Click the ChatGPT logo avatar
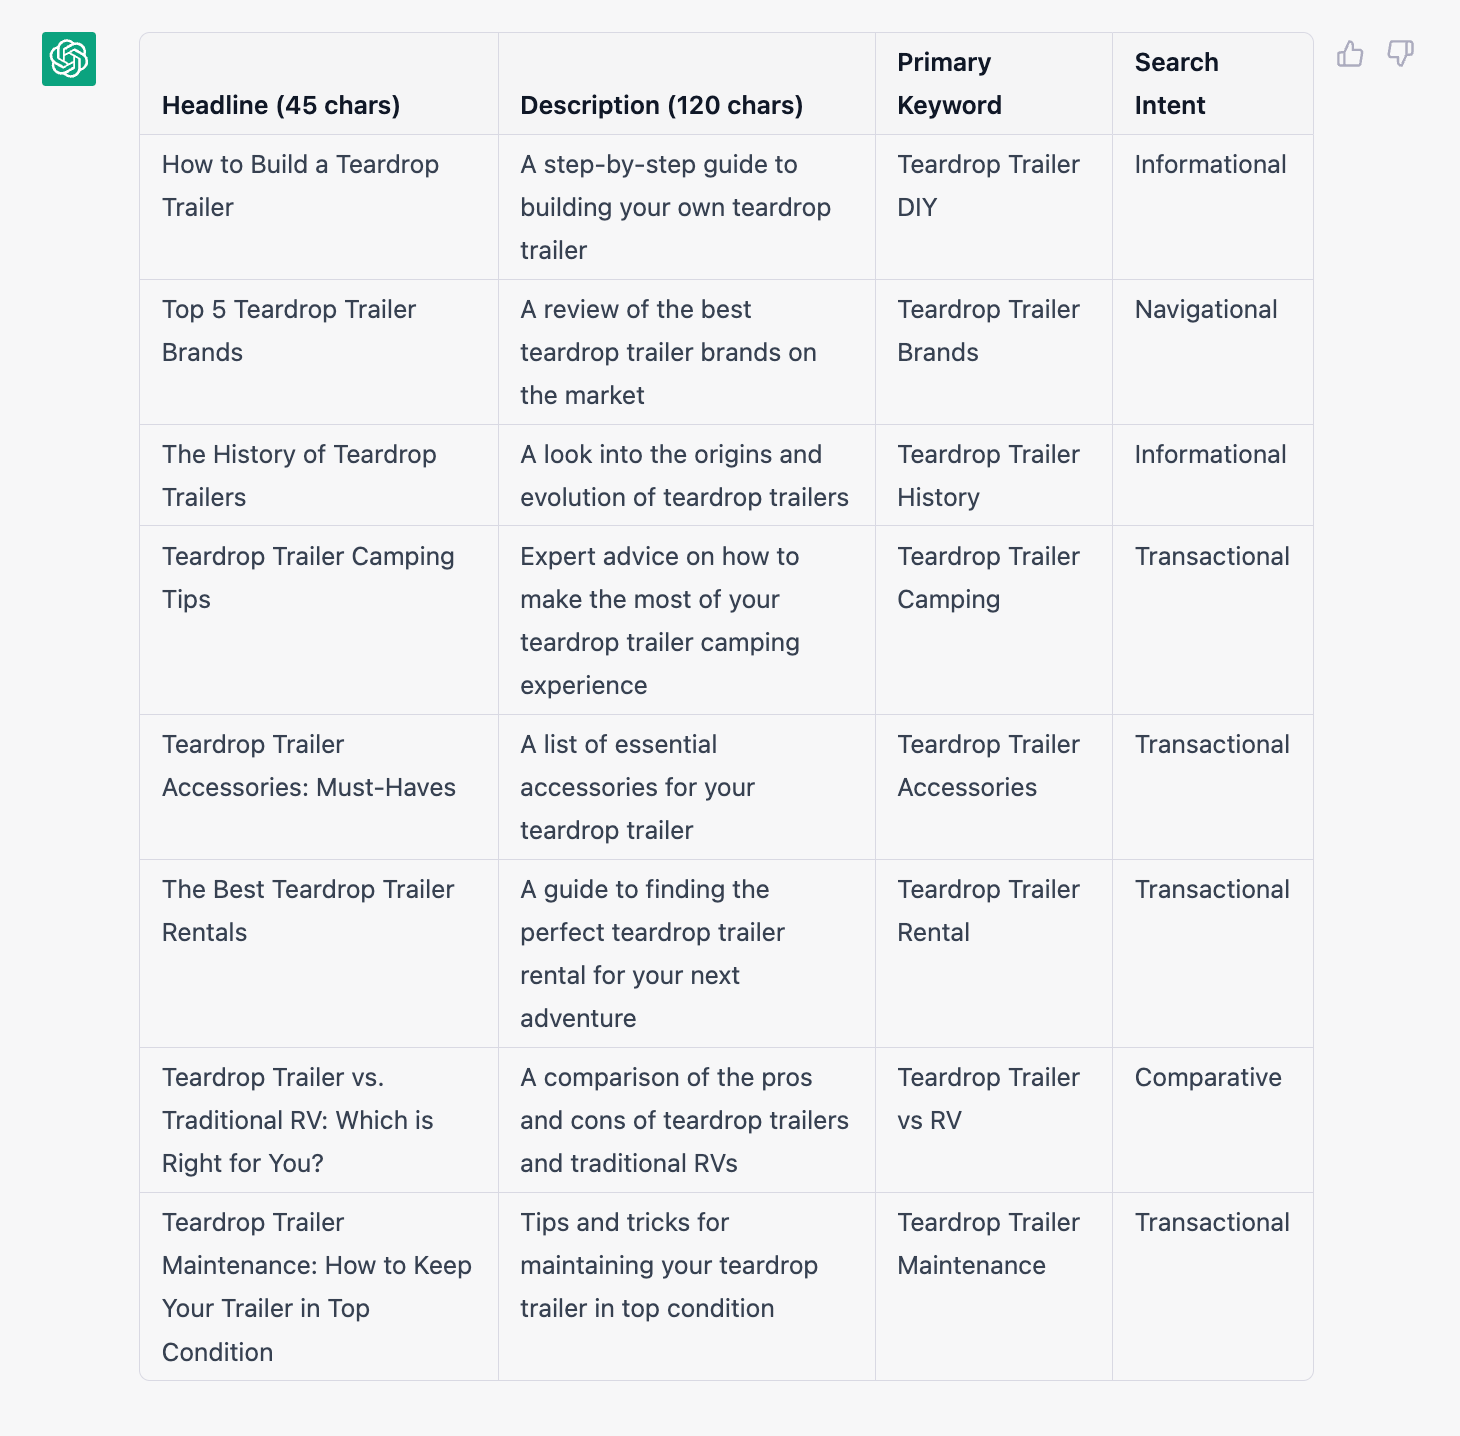The height and width of the screenshot is (1436, 1460). [69, 59]
